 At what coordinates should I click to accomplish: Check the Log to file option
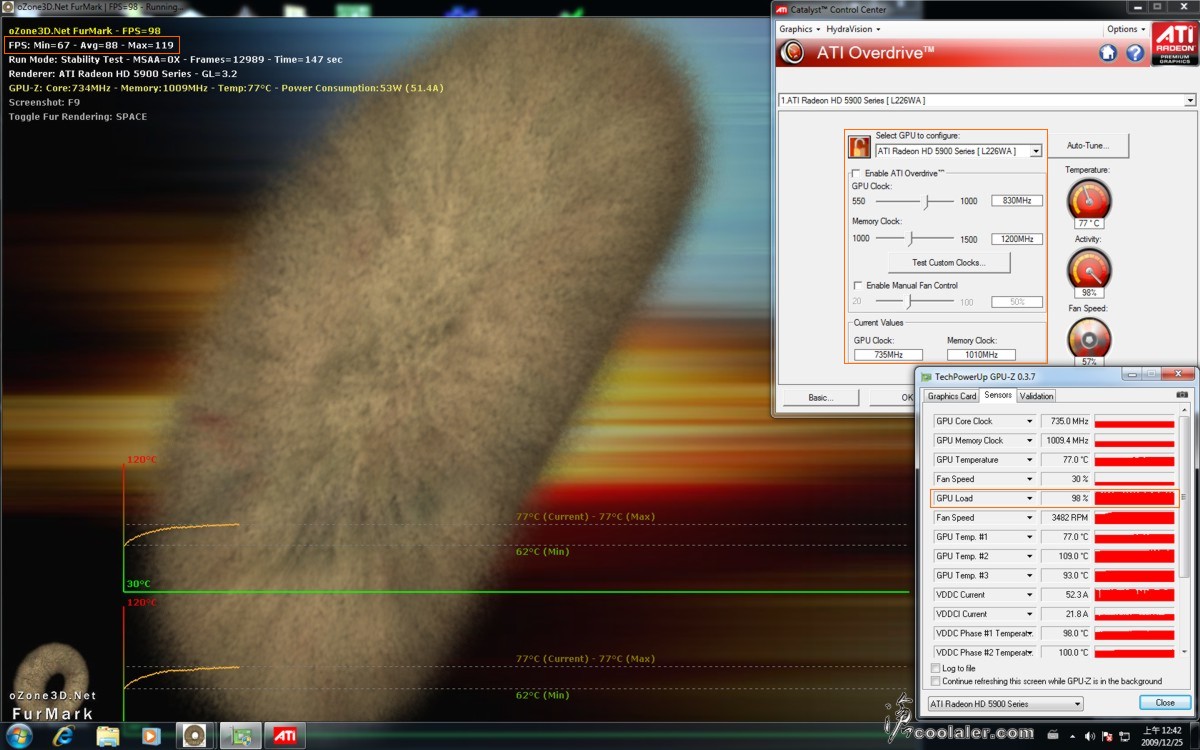[x=936, y=668]
